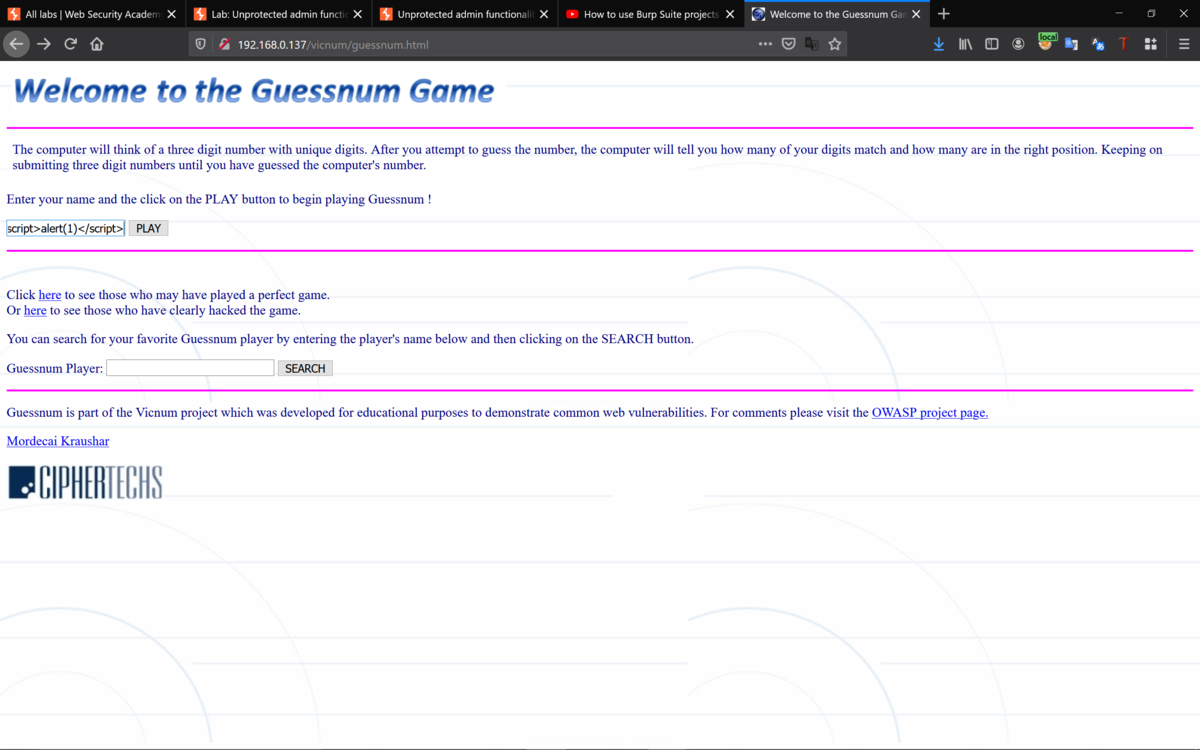
Task: Toggle the sidebar view
Action: point(992,44)
